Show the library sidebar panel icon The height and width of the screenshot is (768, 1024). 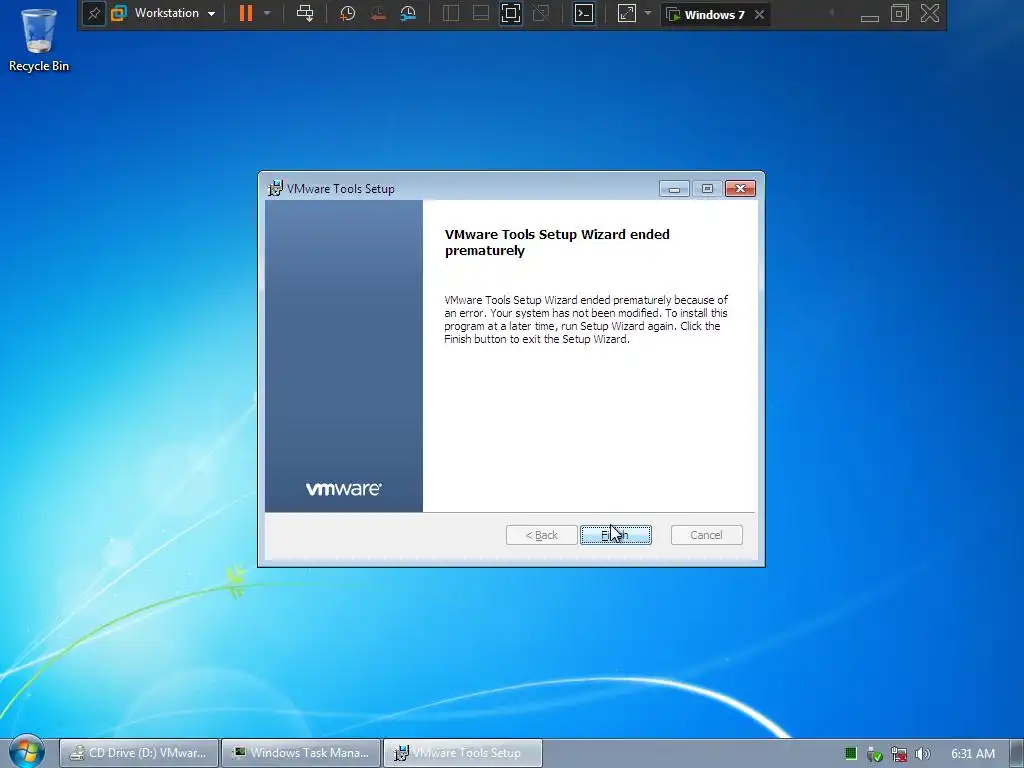pos(451,13)
